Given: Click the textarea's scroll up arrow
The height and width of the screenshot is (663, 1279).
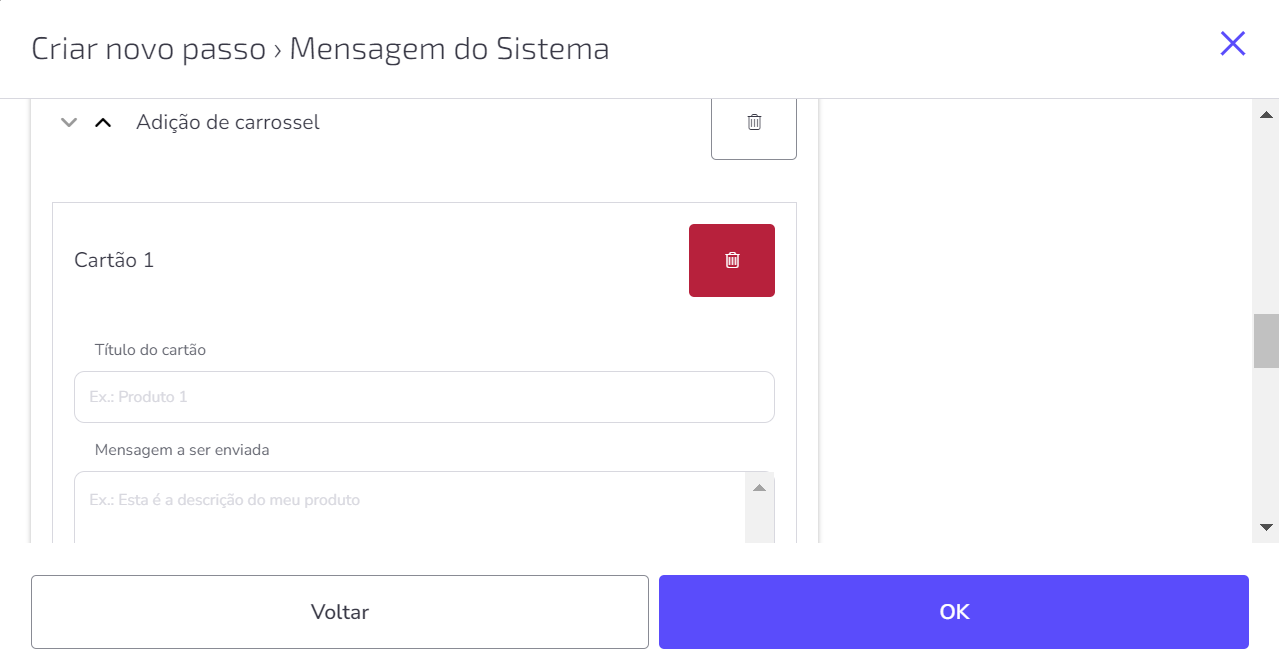Looking at the screenshot, I should (x=759, y=487).
